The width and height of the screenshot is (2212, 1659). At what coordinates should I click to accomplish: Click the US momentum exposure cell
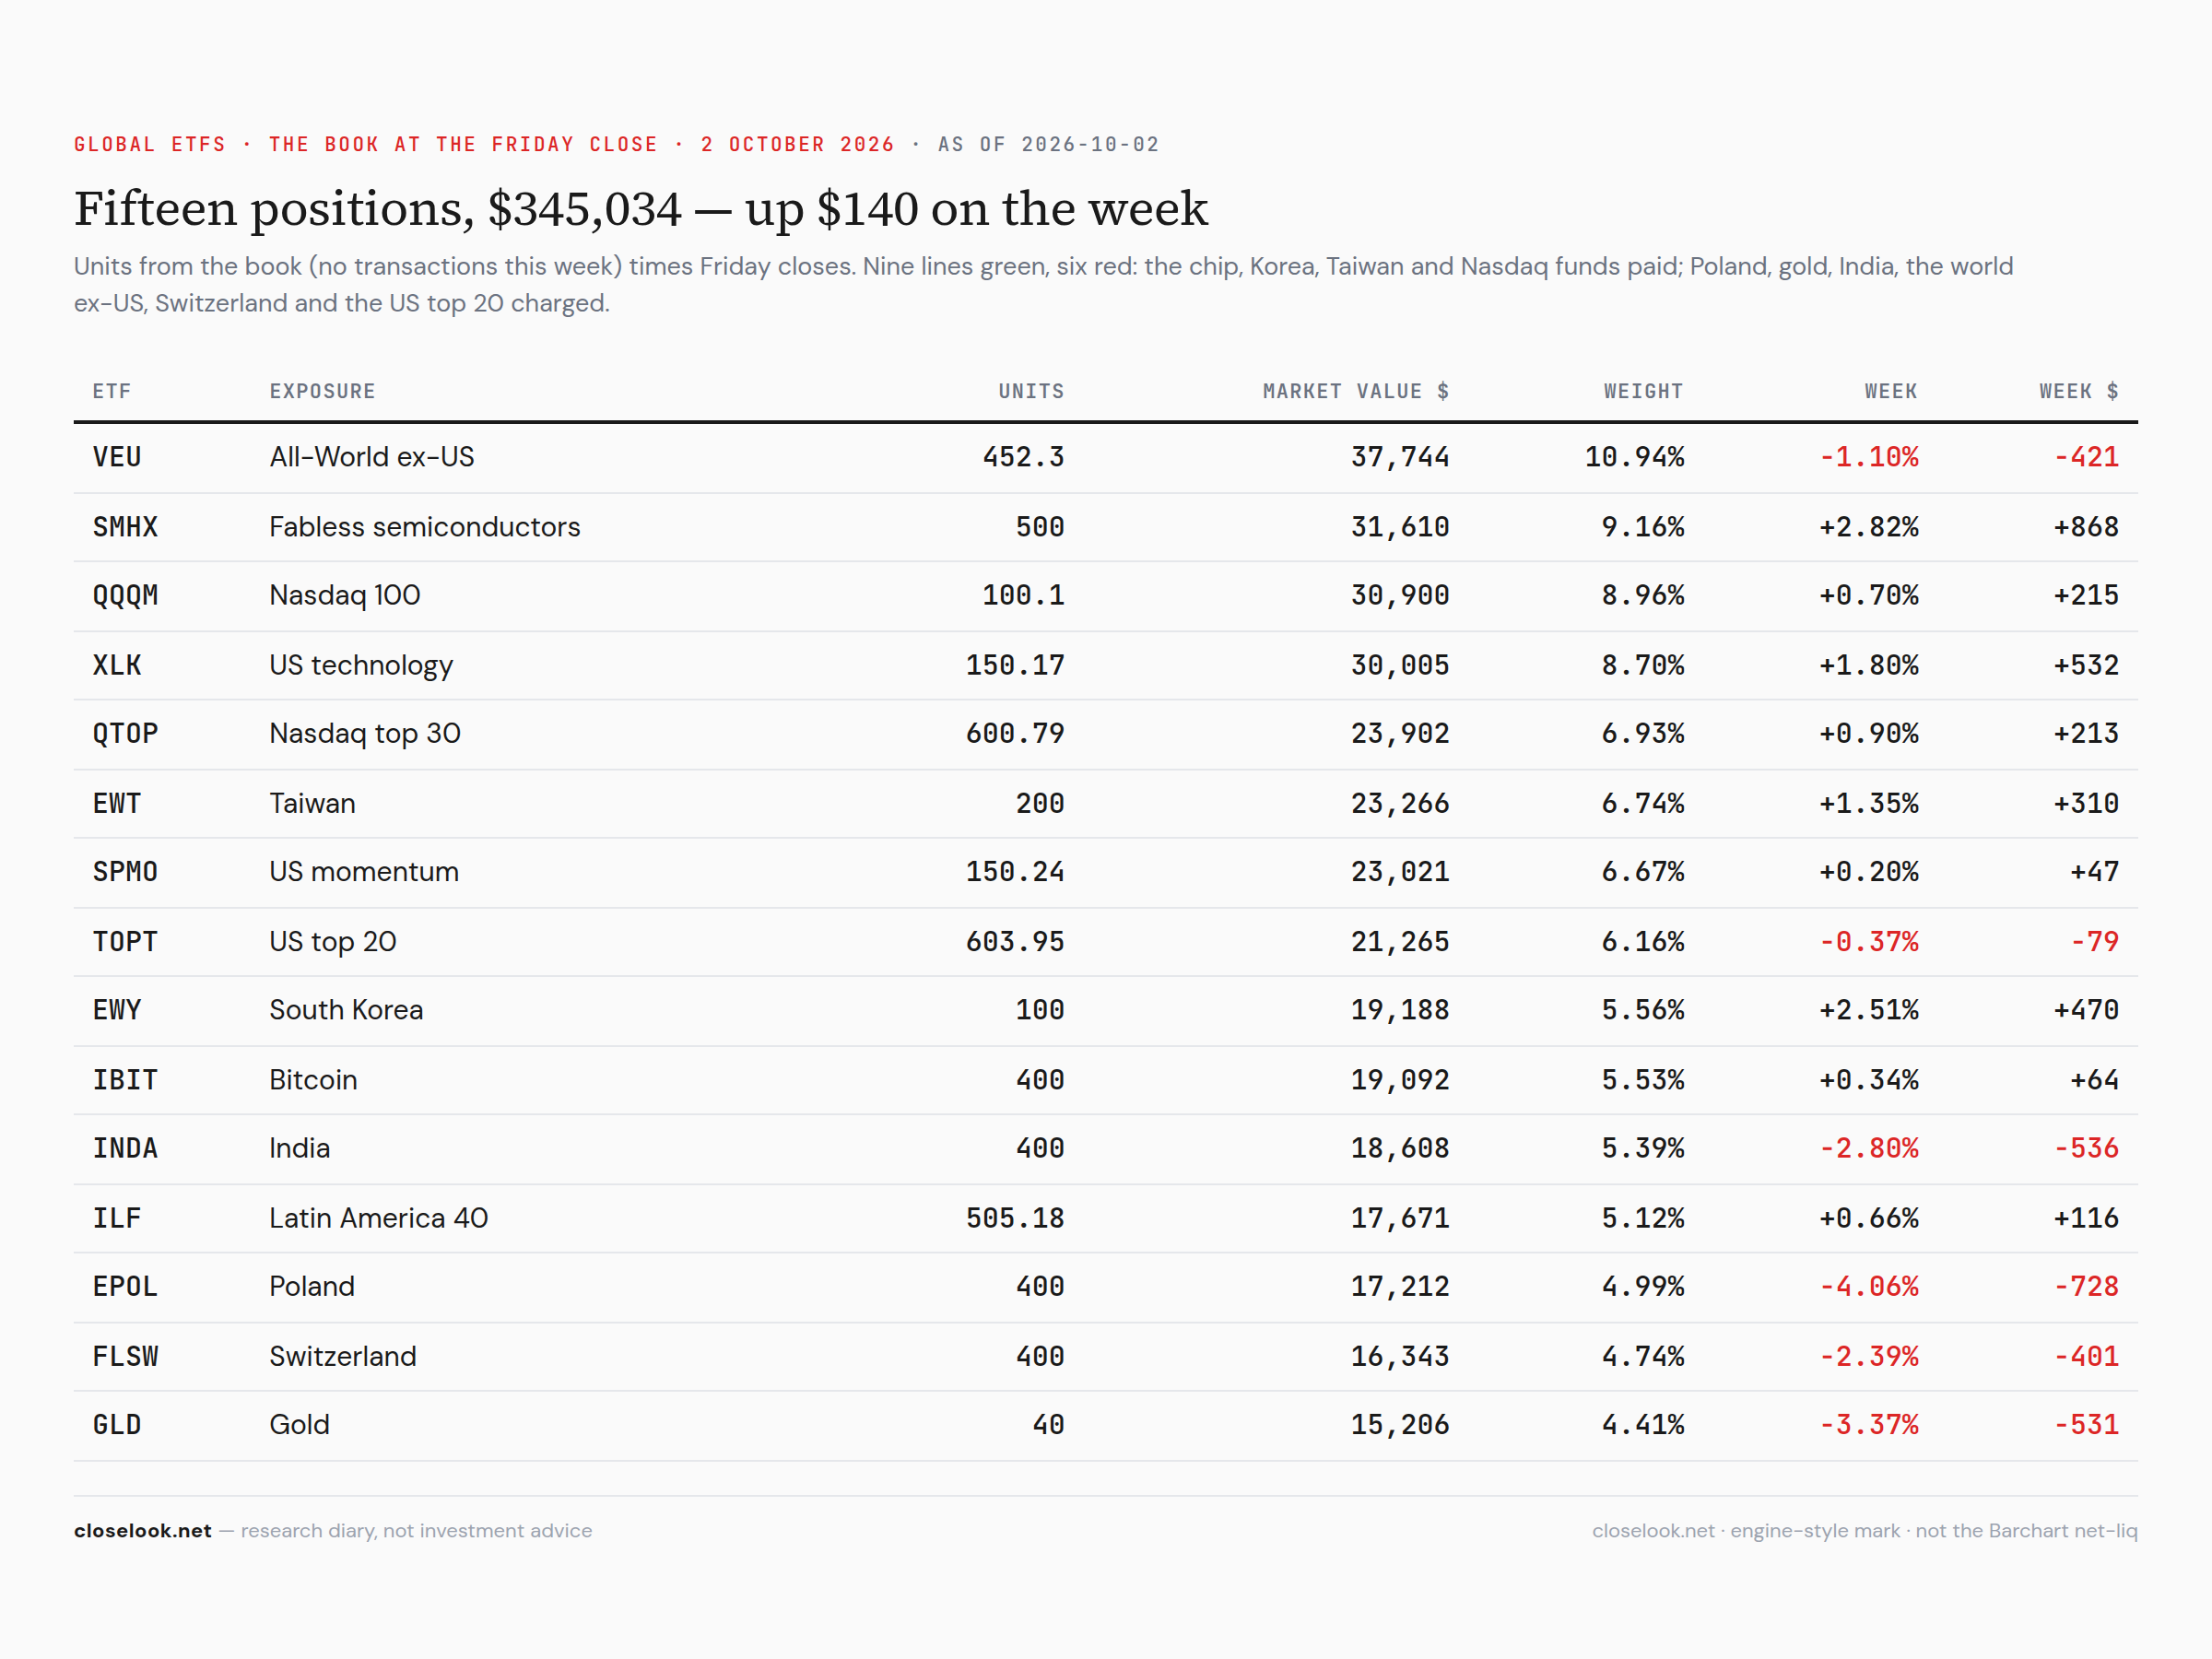[x=364, y=872]
